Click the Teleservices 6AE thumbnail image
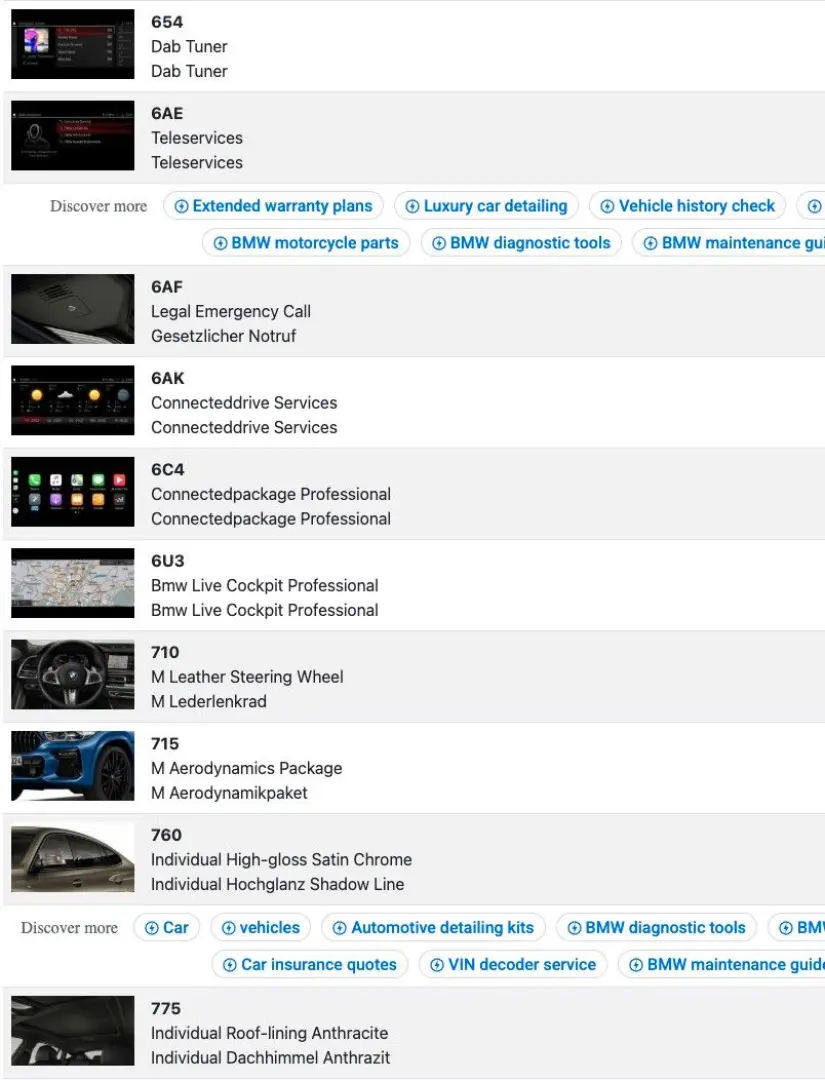The height and width of the screenshot is (1080, 825). point(72,136)
